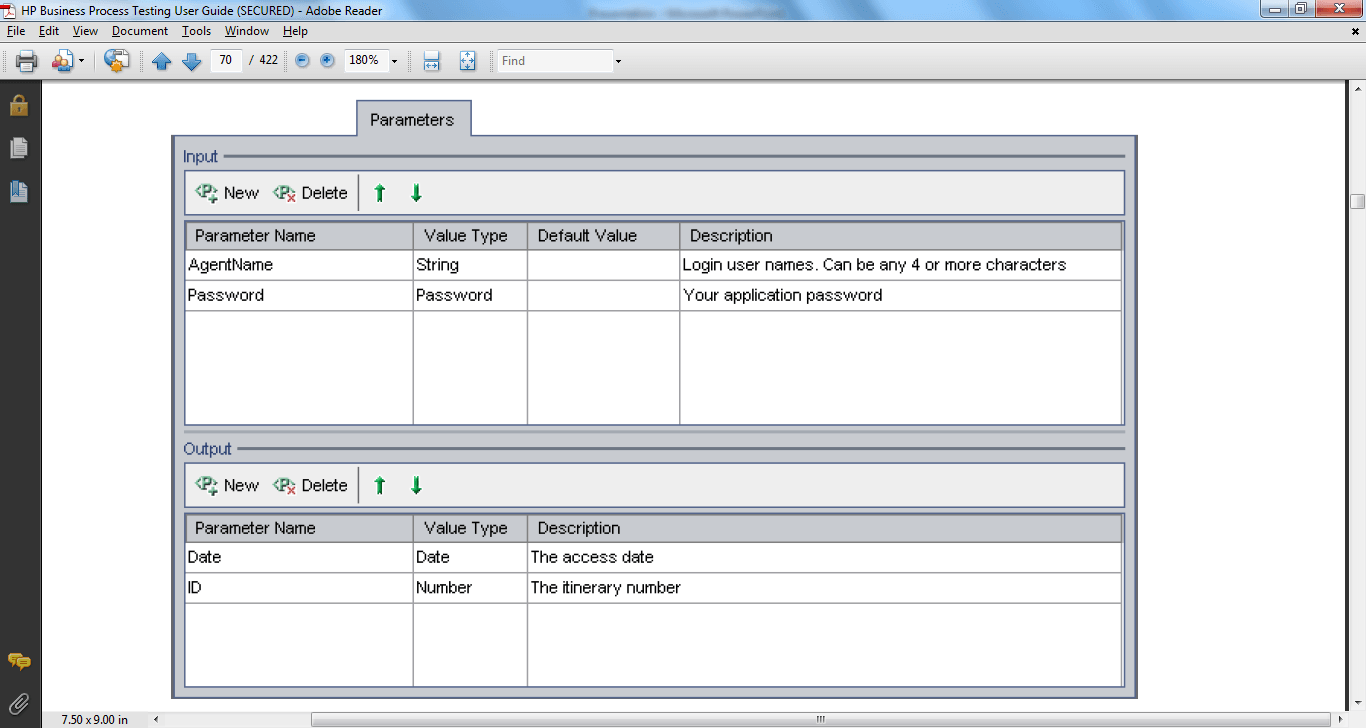Open the Attachments paperclip panel
Viewport: 1366px width, 728px height.
pos(19,703)
